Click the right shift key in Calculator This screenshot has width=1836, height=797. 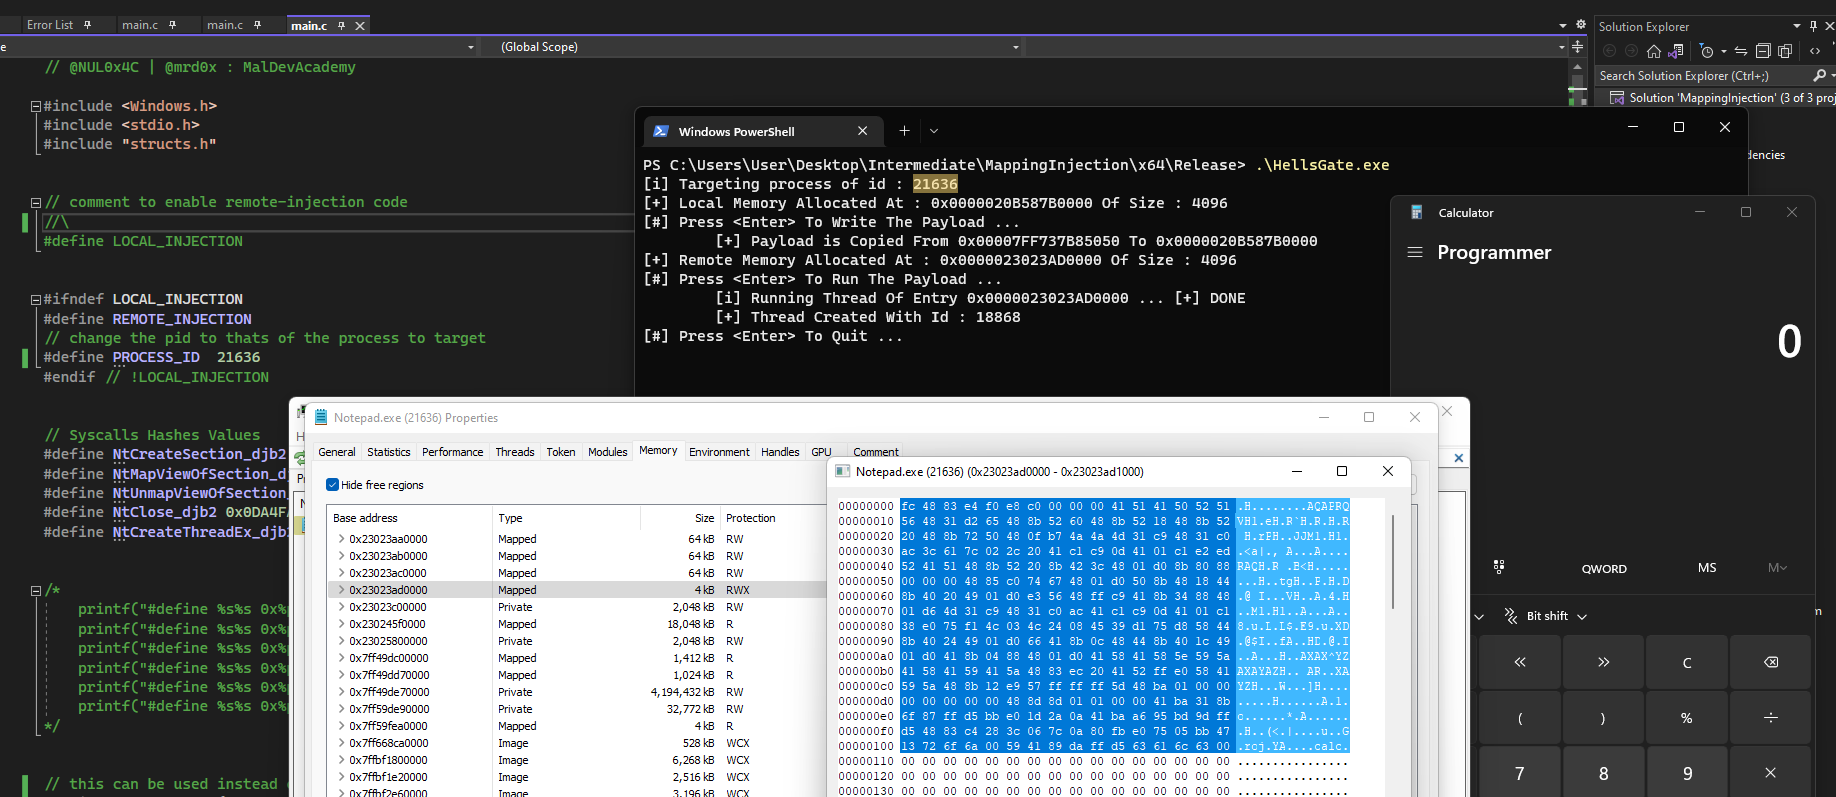pyautogui.click(x=1604, y=662)
